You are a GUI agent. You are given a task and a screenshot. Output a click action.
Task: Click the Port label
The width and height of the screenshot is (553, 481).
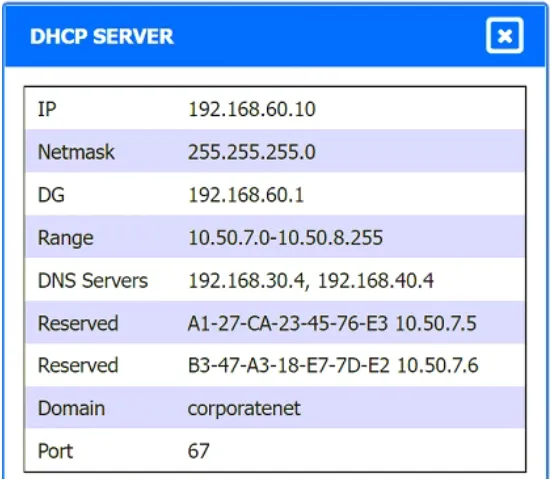coord(55,451)
